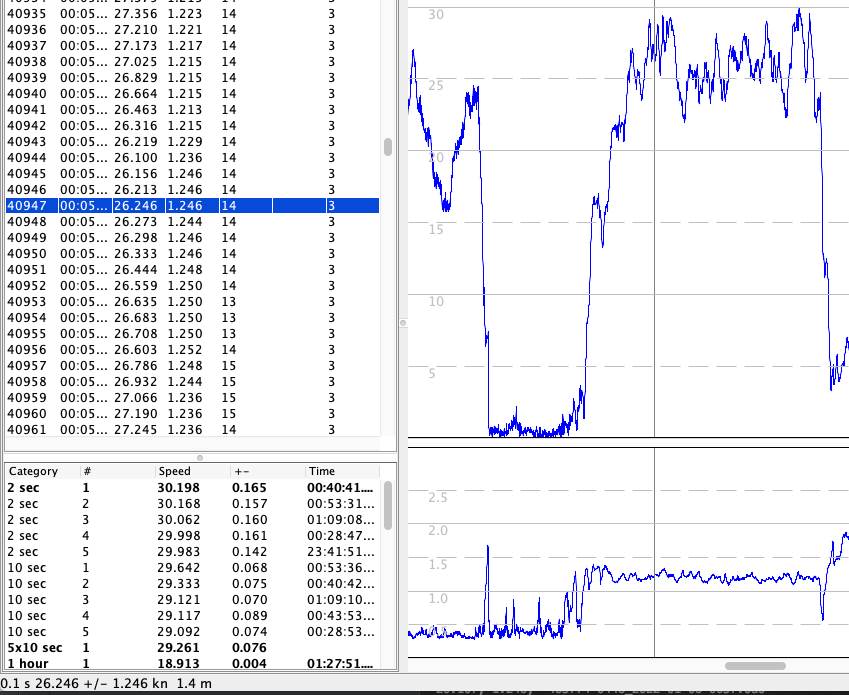Pick the 2 sec rank 5 result 29.983
The height and width of the screenshot is (695, 849).
click(x=190, y=552)
